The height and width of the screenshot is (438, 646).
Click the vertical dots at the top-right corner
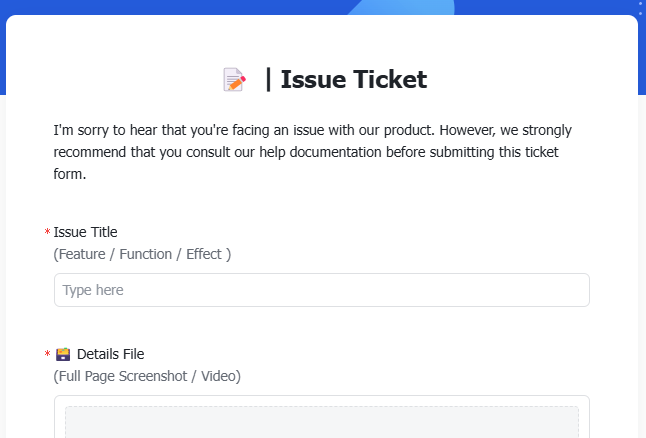[x=640, y=9]
